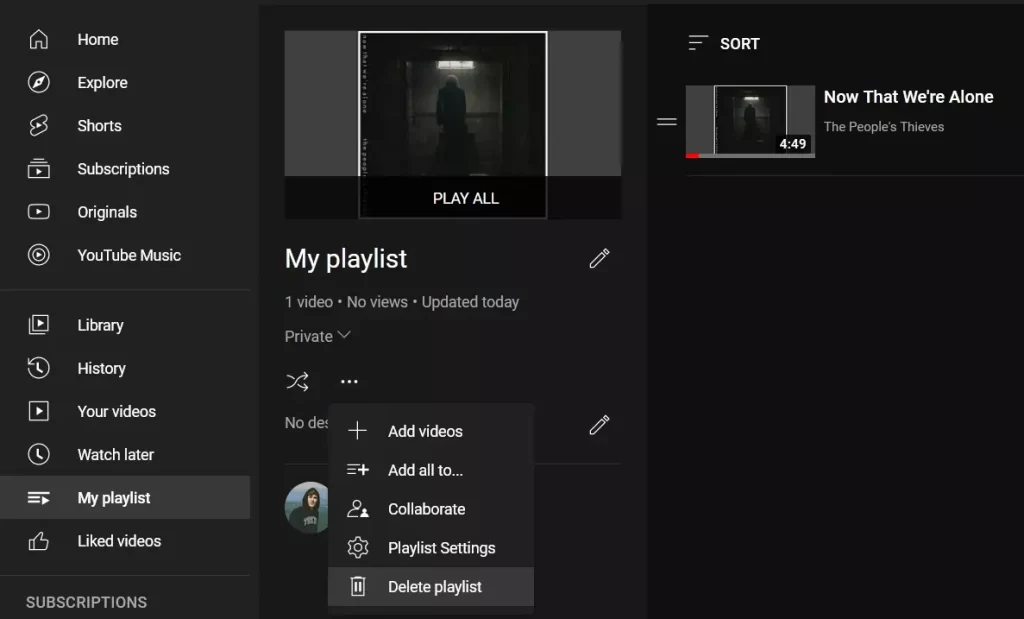
Task: Click the Your videos icon
Action: [39, 411]
